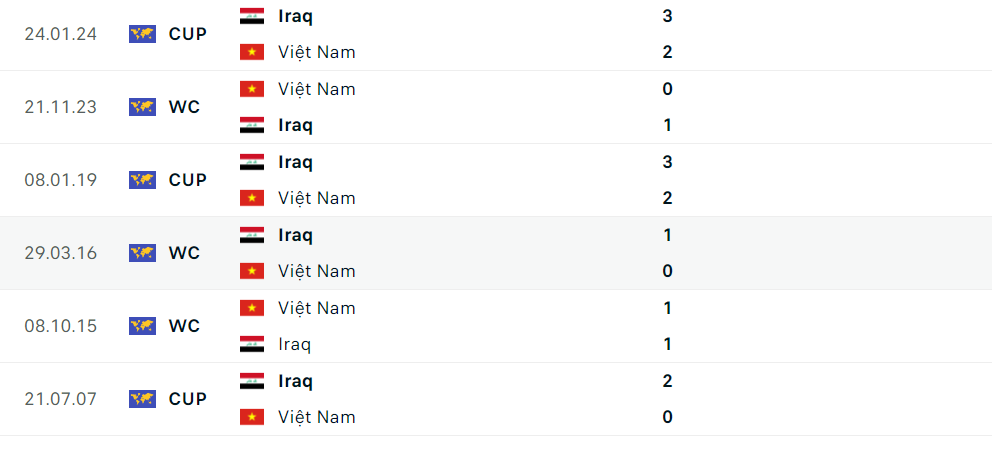Click the world map icon beside 21.07.07 CUP

142,399
